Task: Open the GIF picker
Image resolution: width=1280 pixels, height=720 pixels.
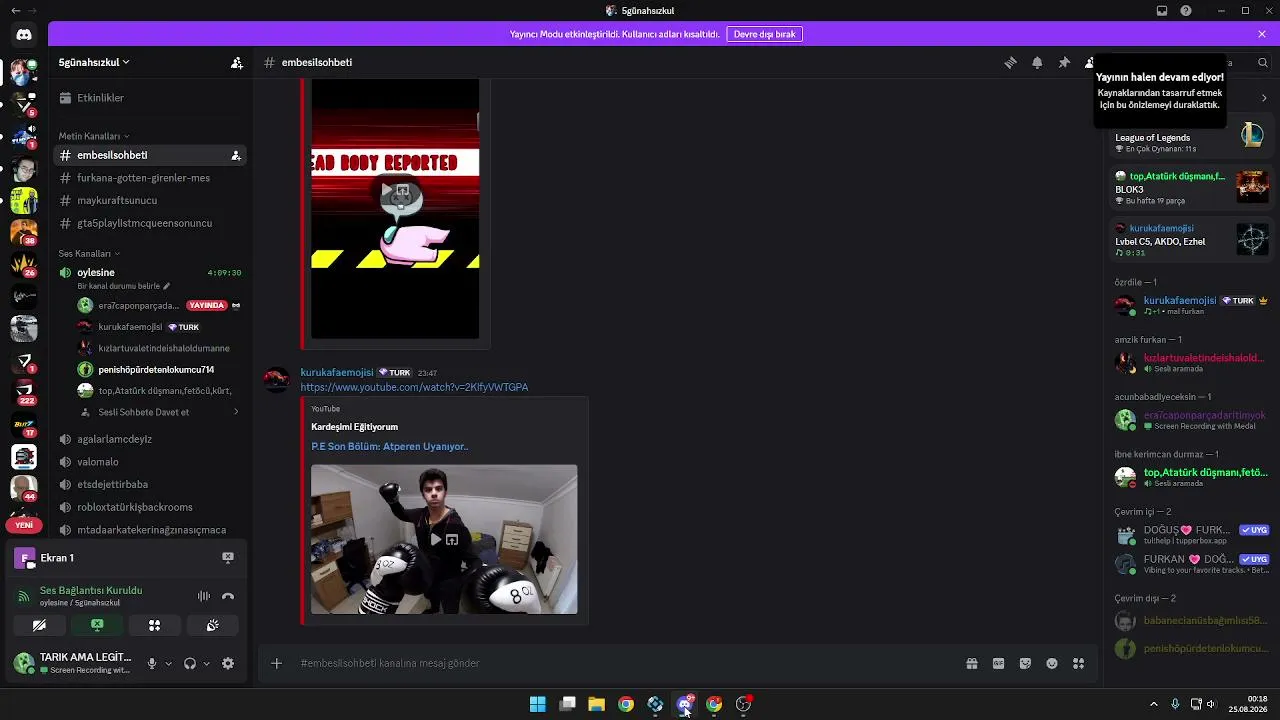Action: (998, 663)
